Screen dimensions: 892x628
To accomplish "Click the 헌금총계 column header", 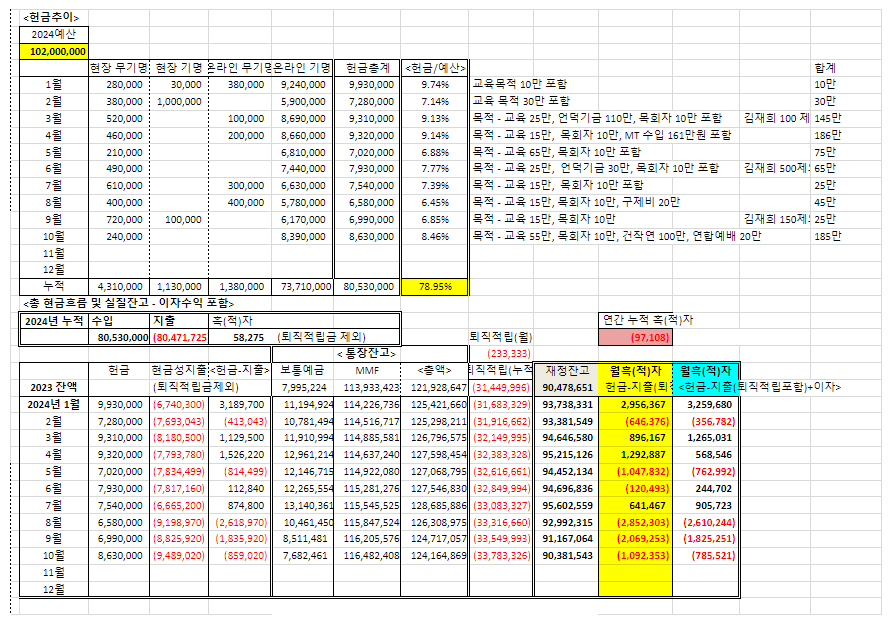I will click(x=367, y=68).
